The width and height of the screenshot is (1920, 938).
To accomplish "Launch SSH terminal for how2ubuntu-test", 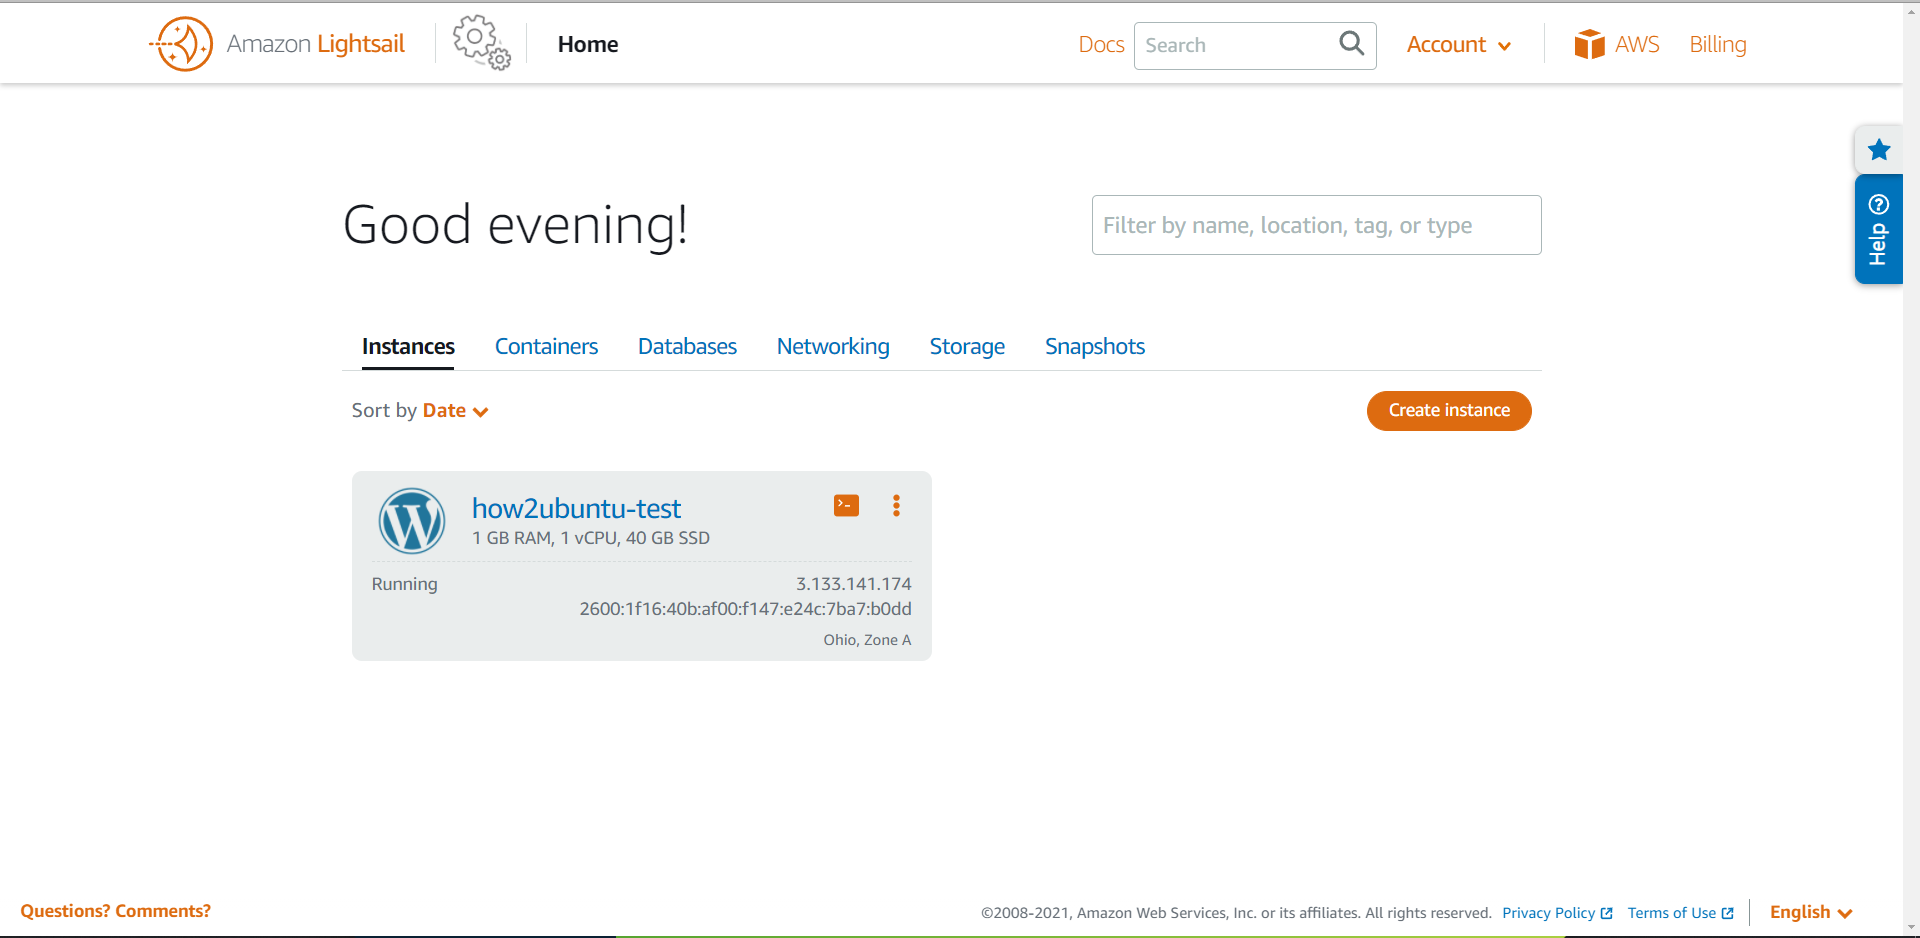I will tap(846, 505).
